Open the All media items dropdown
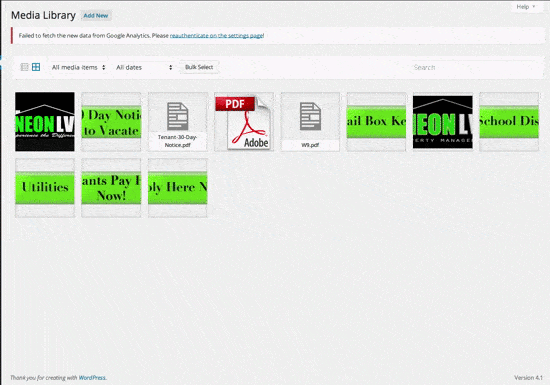Image resolution: width=550 pixels, height=385 pixels. (78, 67)
